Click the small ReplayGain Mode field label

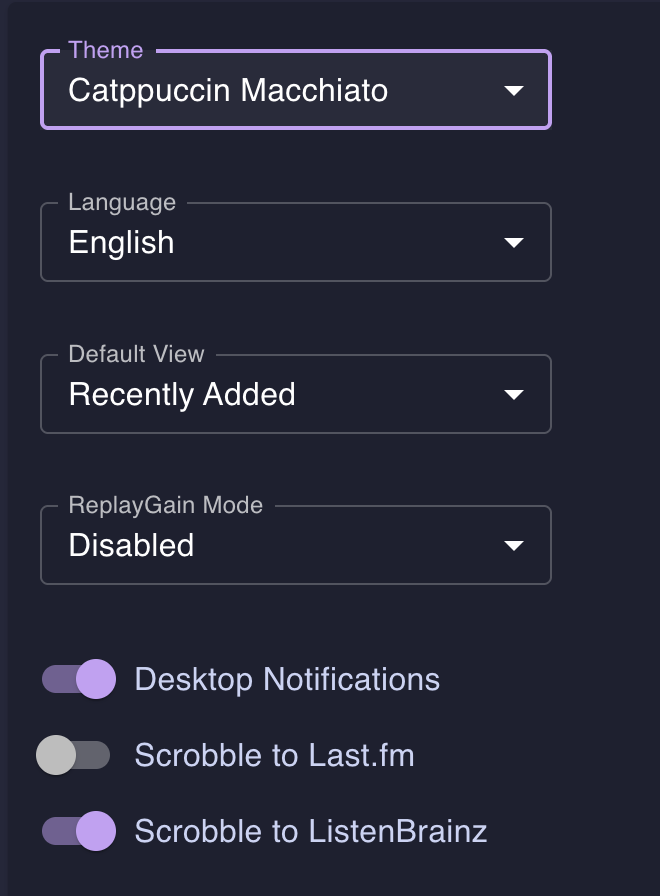[166, 505]
